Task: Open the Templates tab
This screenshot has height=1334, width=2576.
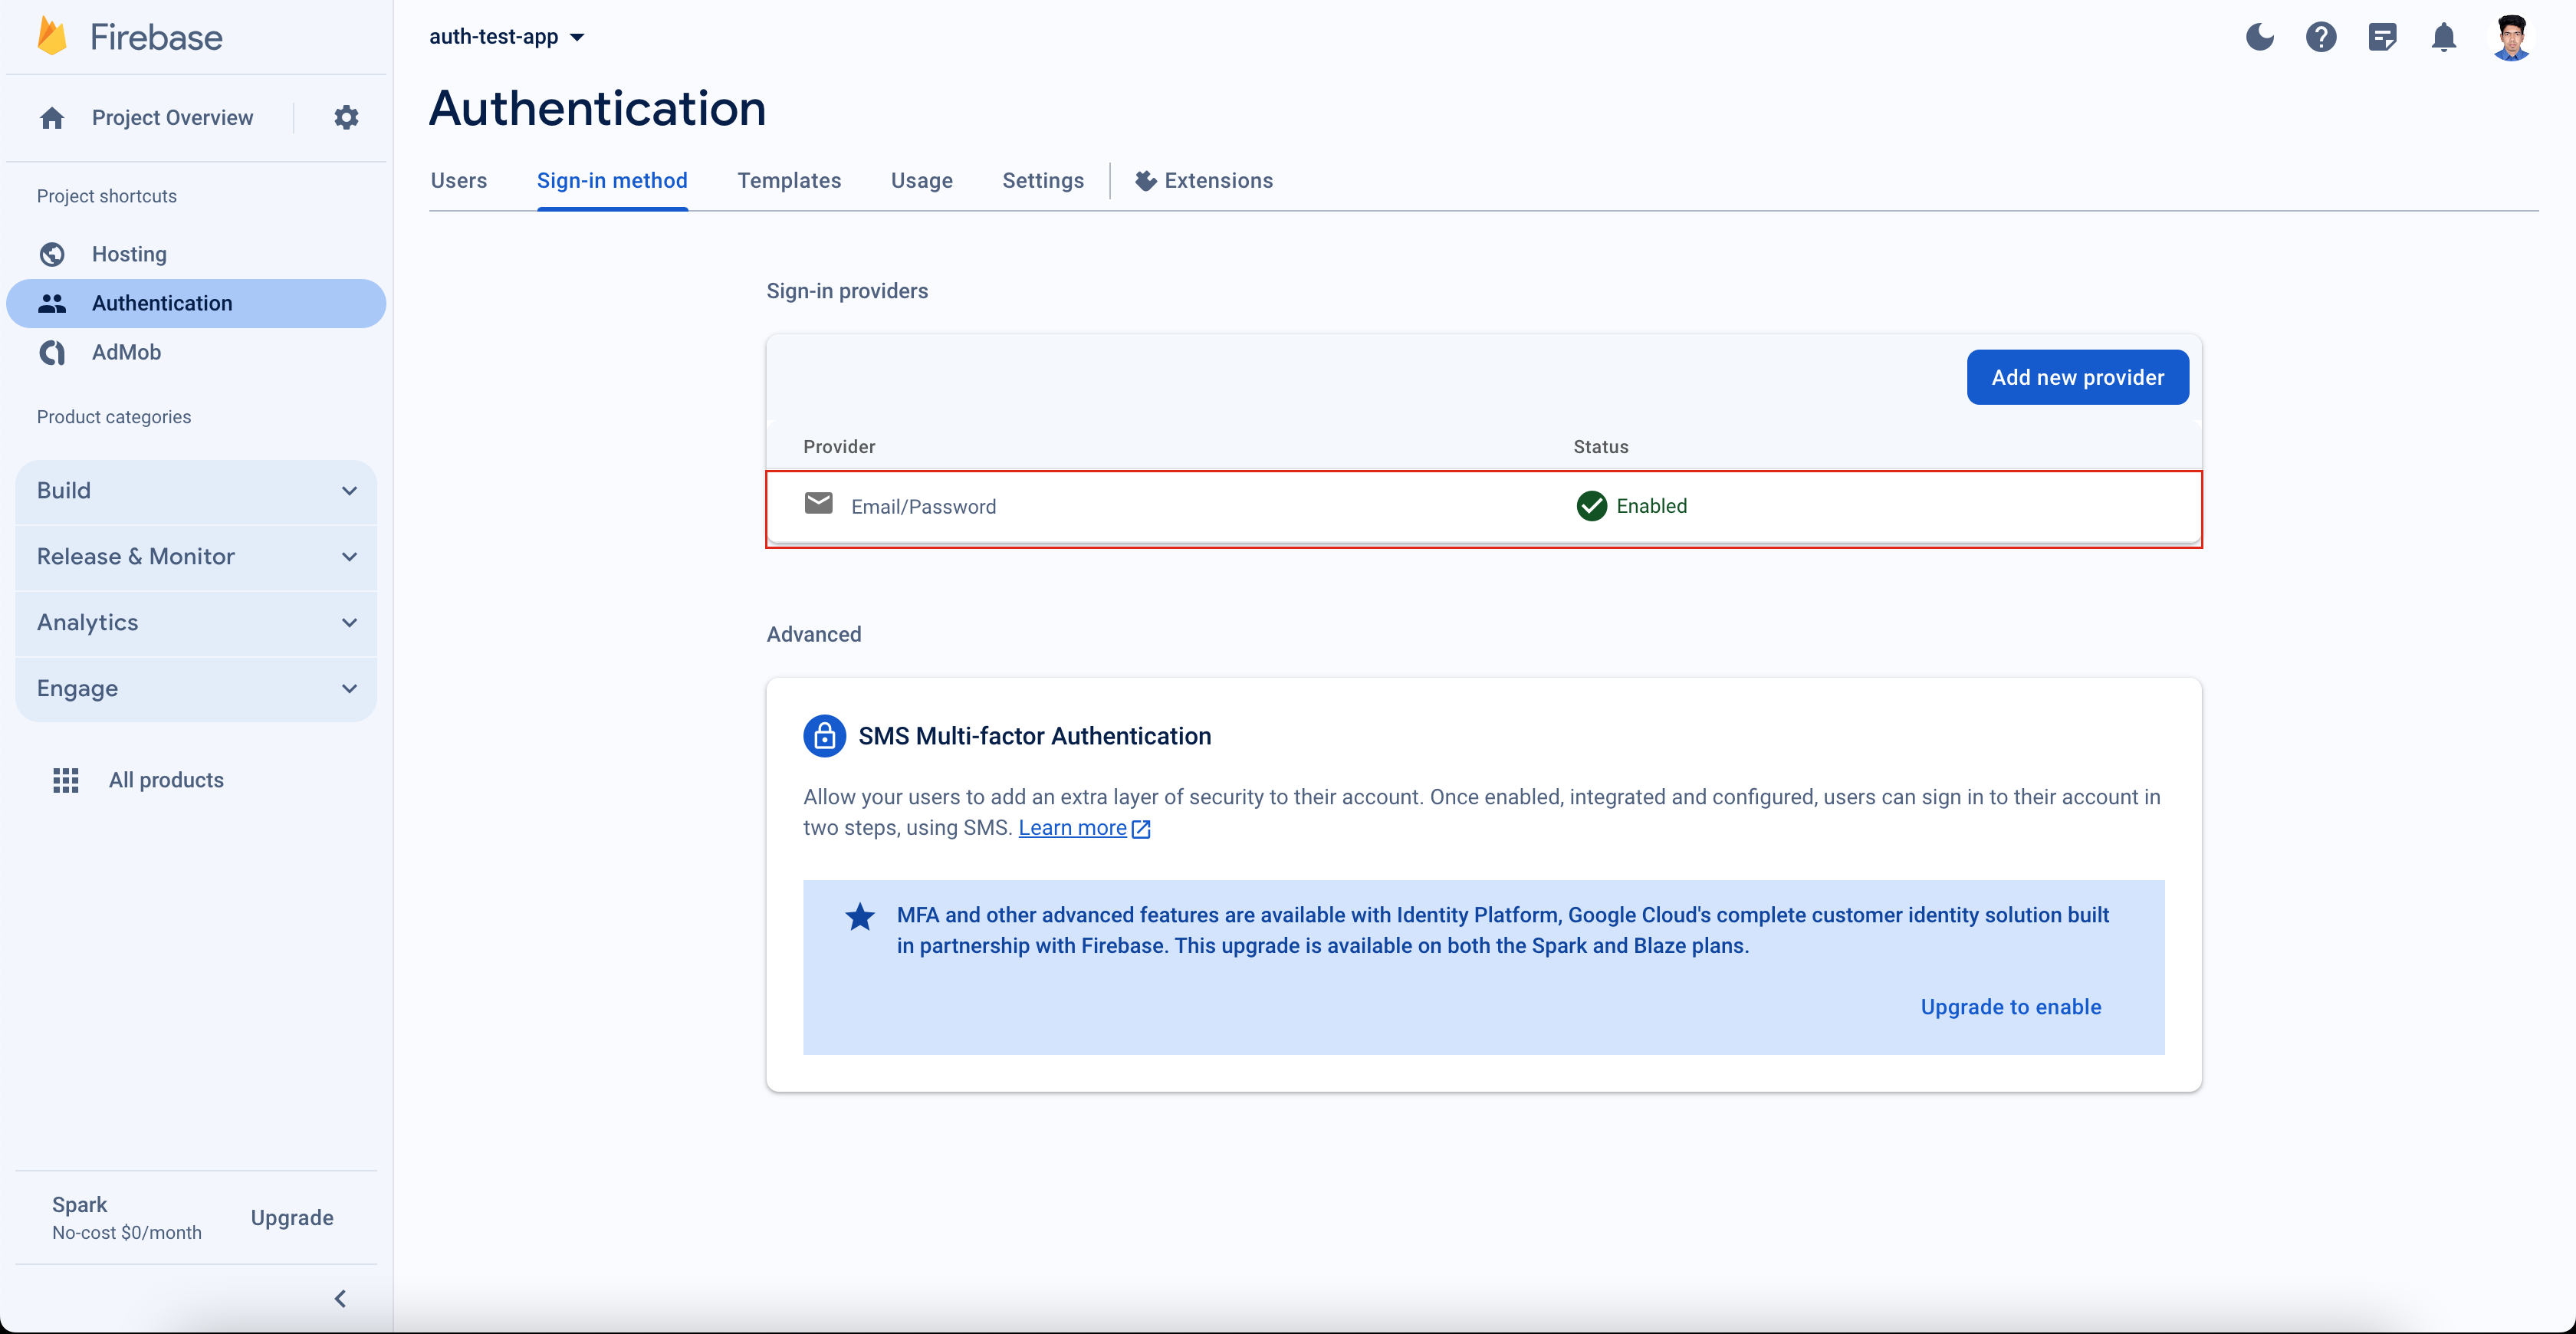Action: (789, 181)
